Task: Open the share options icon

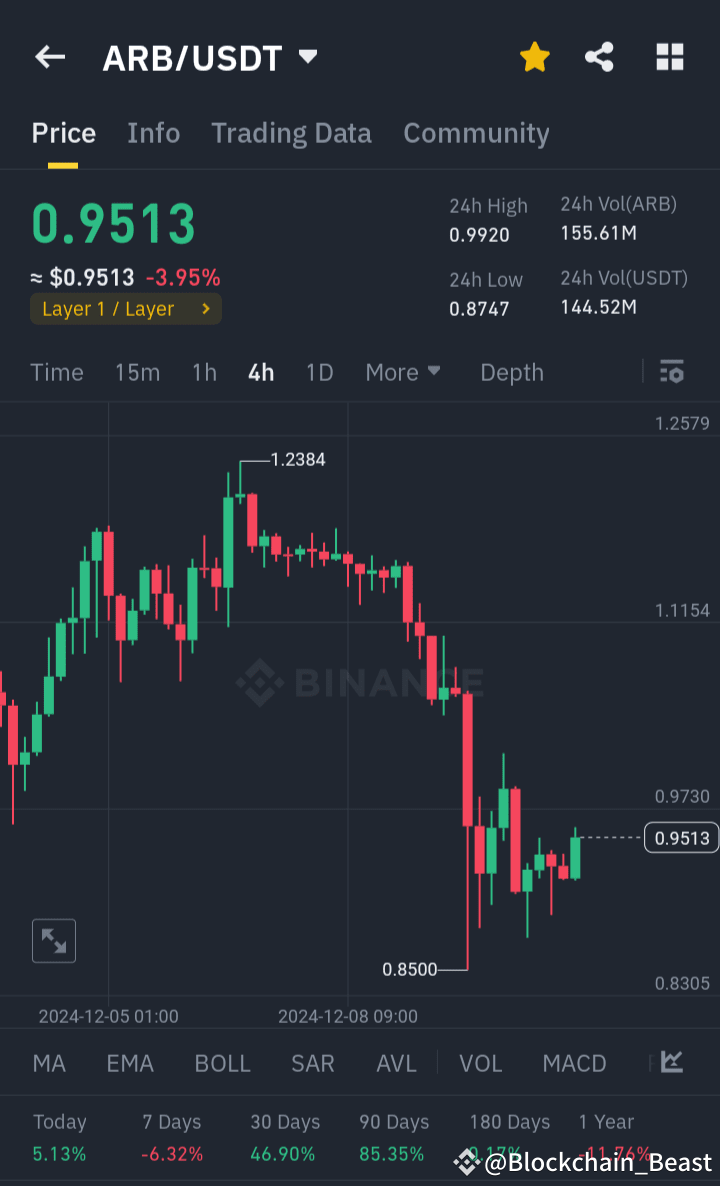Action: pos(599,57)
